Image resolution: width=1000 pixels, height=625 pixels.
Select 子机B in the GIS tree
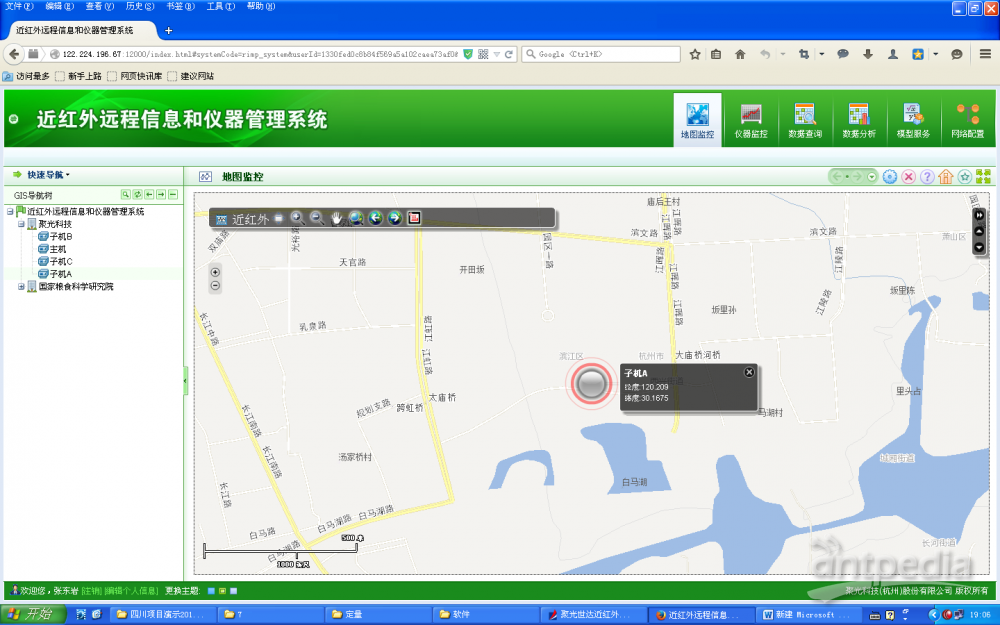61,237
